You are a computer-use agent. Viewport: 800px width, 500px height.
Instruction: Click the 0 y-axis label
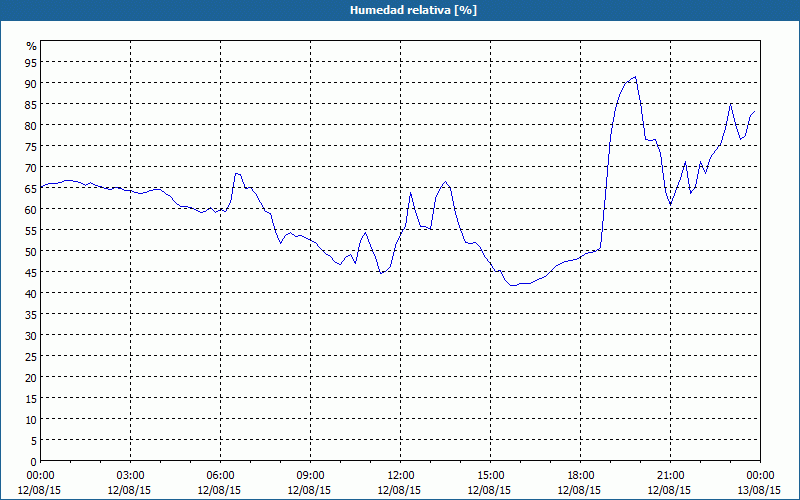34,461
